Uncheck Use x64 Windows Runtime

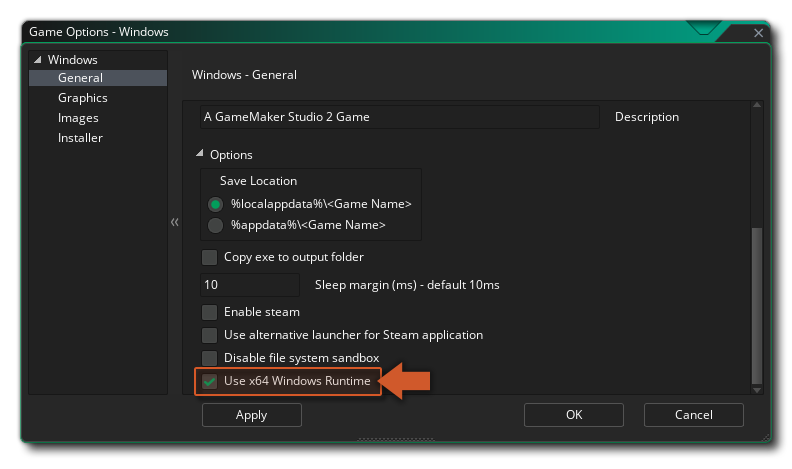209,381
